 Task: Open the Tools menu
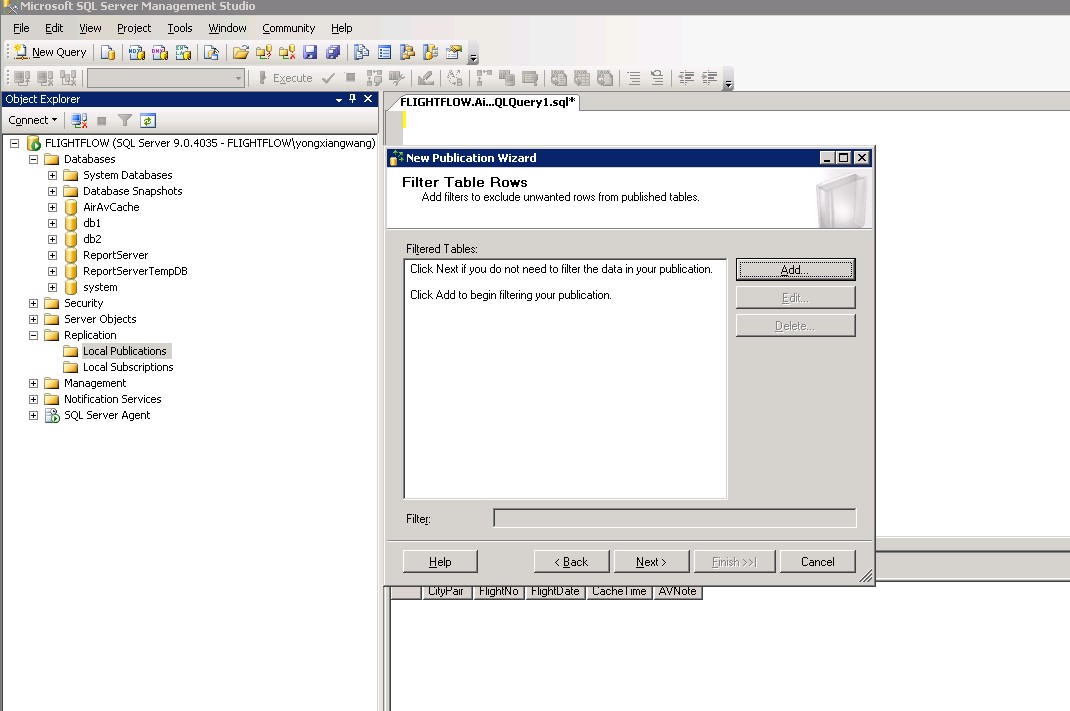point(180,28)
